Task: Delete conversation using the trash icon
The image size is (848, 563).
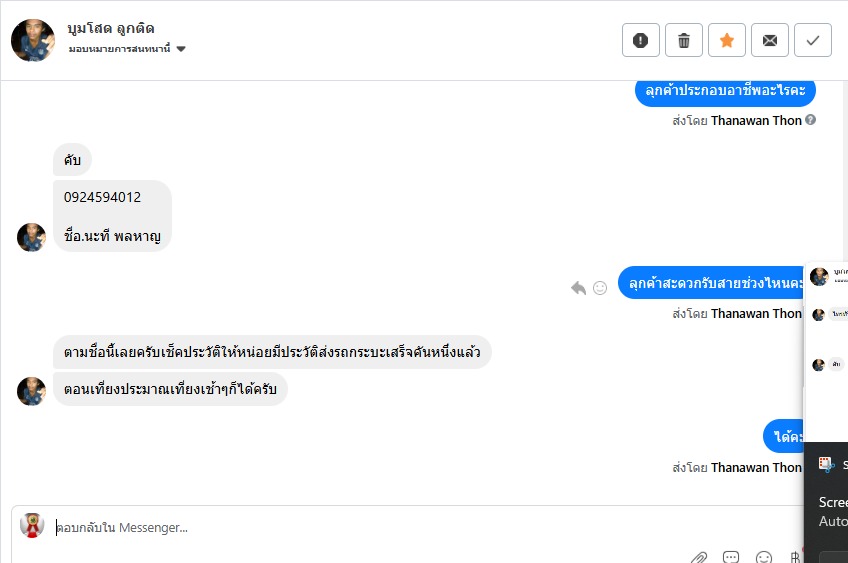Action: (684, 40)
